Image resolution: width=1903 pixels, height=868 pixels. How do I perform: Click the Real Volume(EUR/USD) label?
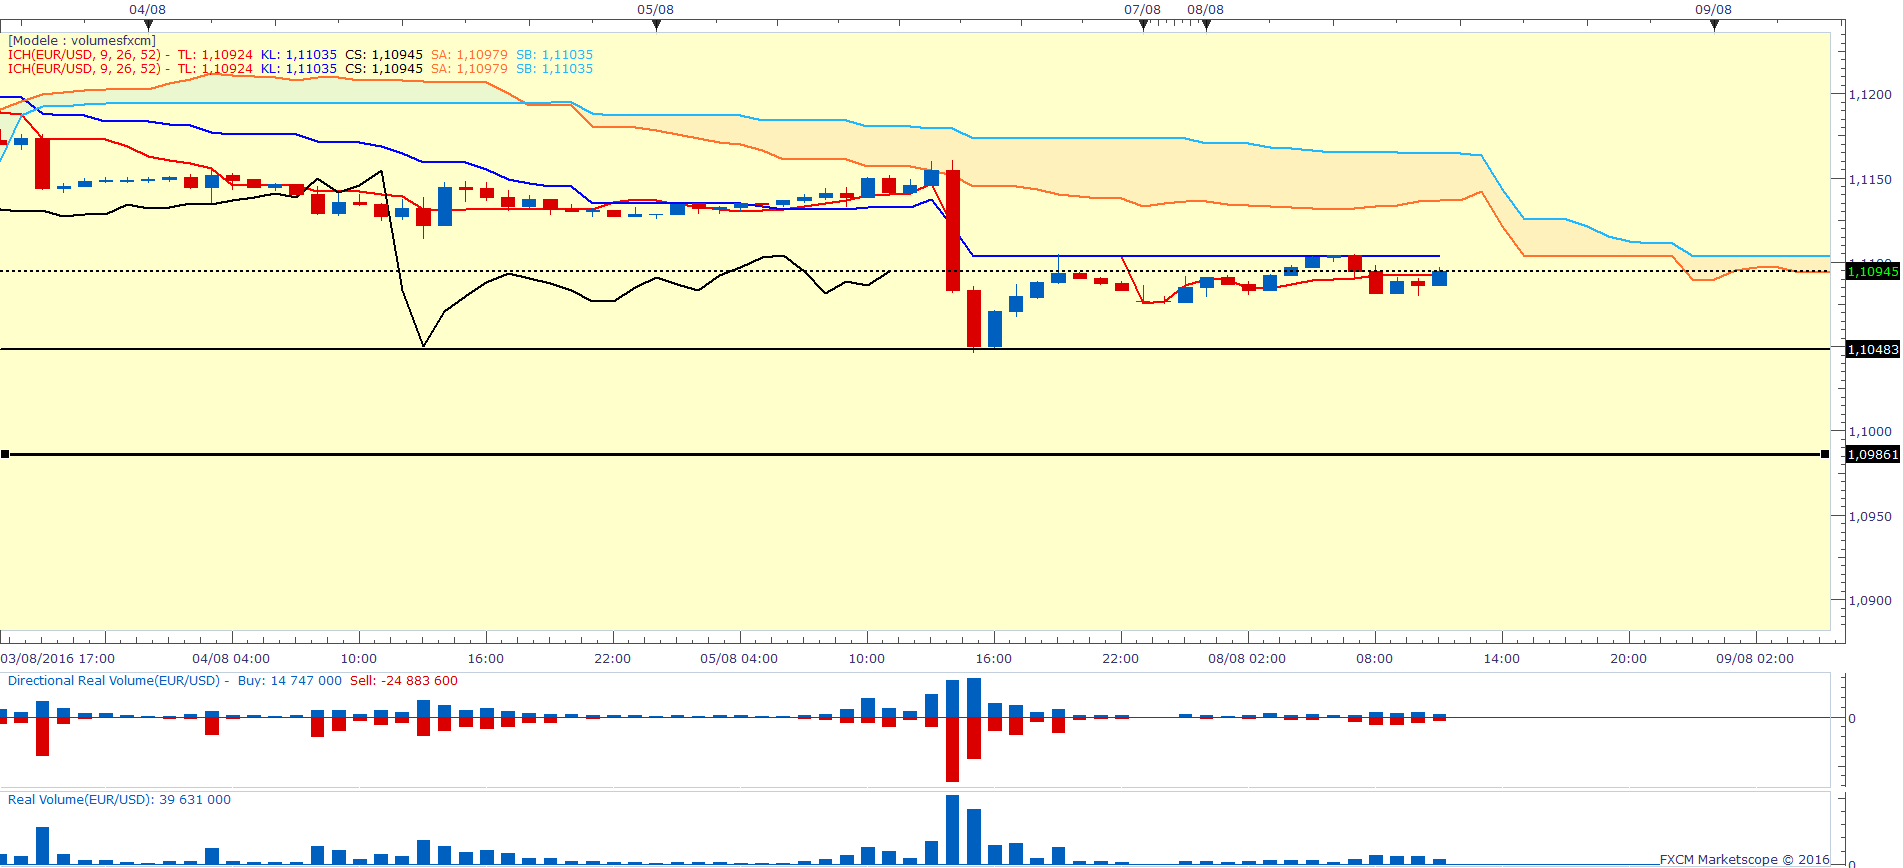(80, 800)
